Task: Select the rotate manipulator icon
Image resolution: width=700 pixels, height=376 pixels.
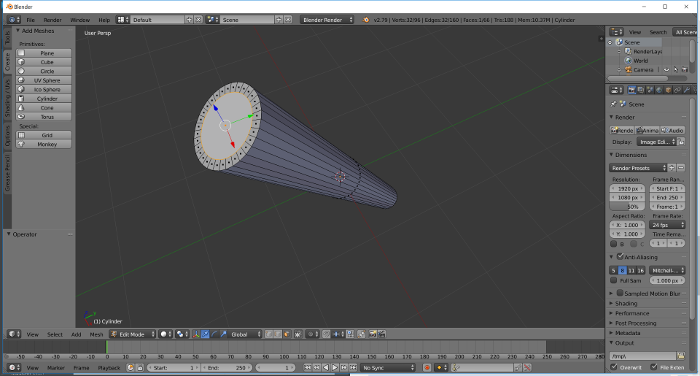Action: click(214, 334)
